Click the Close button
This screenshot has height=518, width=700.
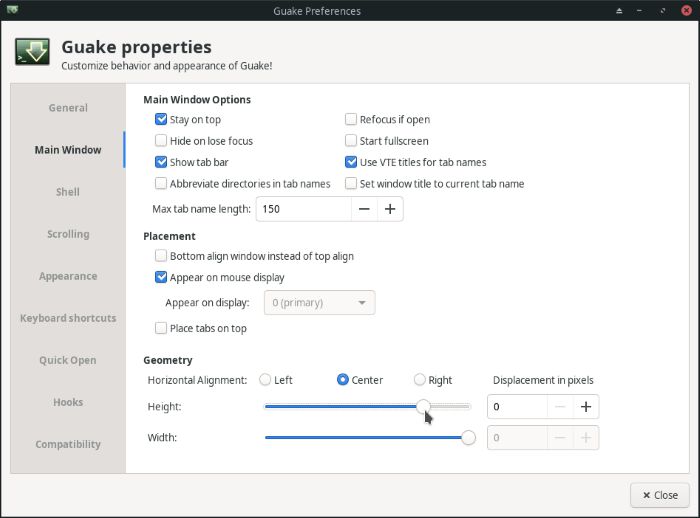coord(660,495)
